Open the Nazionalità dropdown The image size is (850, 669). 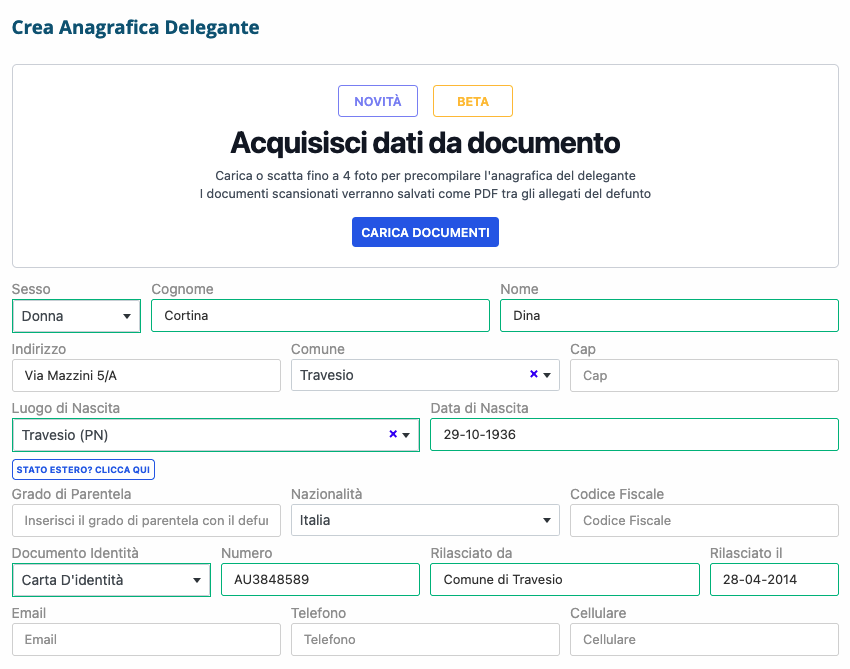pyautogui.click(x=425, y=520)
